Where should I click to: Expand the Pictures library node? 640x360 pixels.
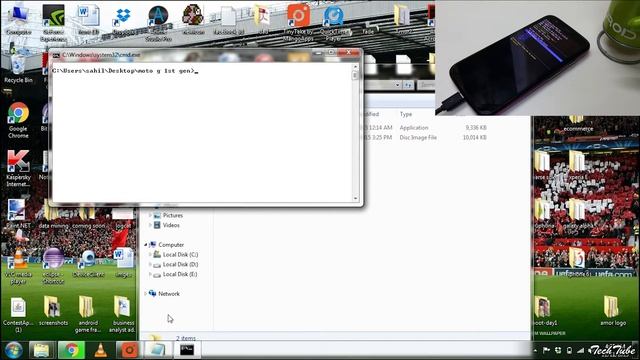151,215
